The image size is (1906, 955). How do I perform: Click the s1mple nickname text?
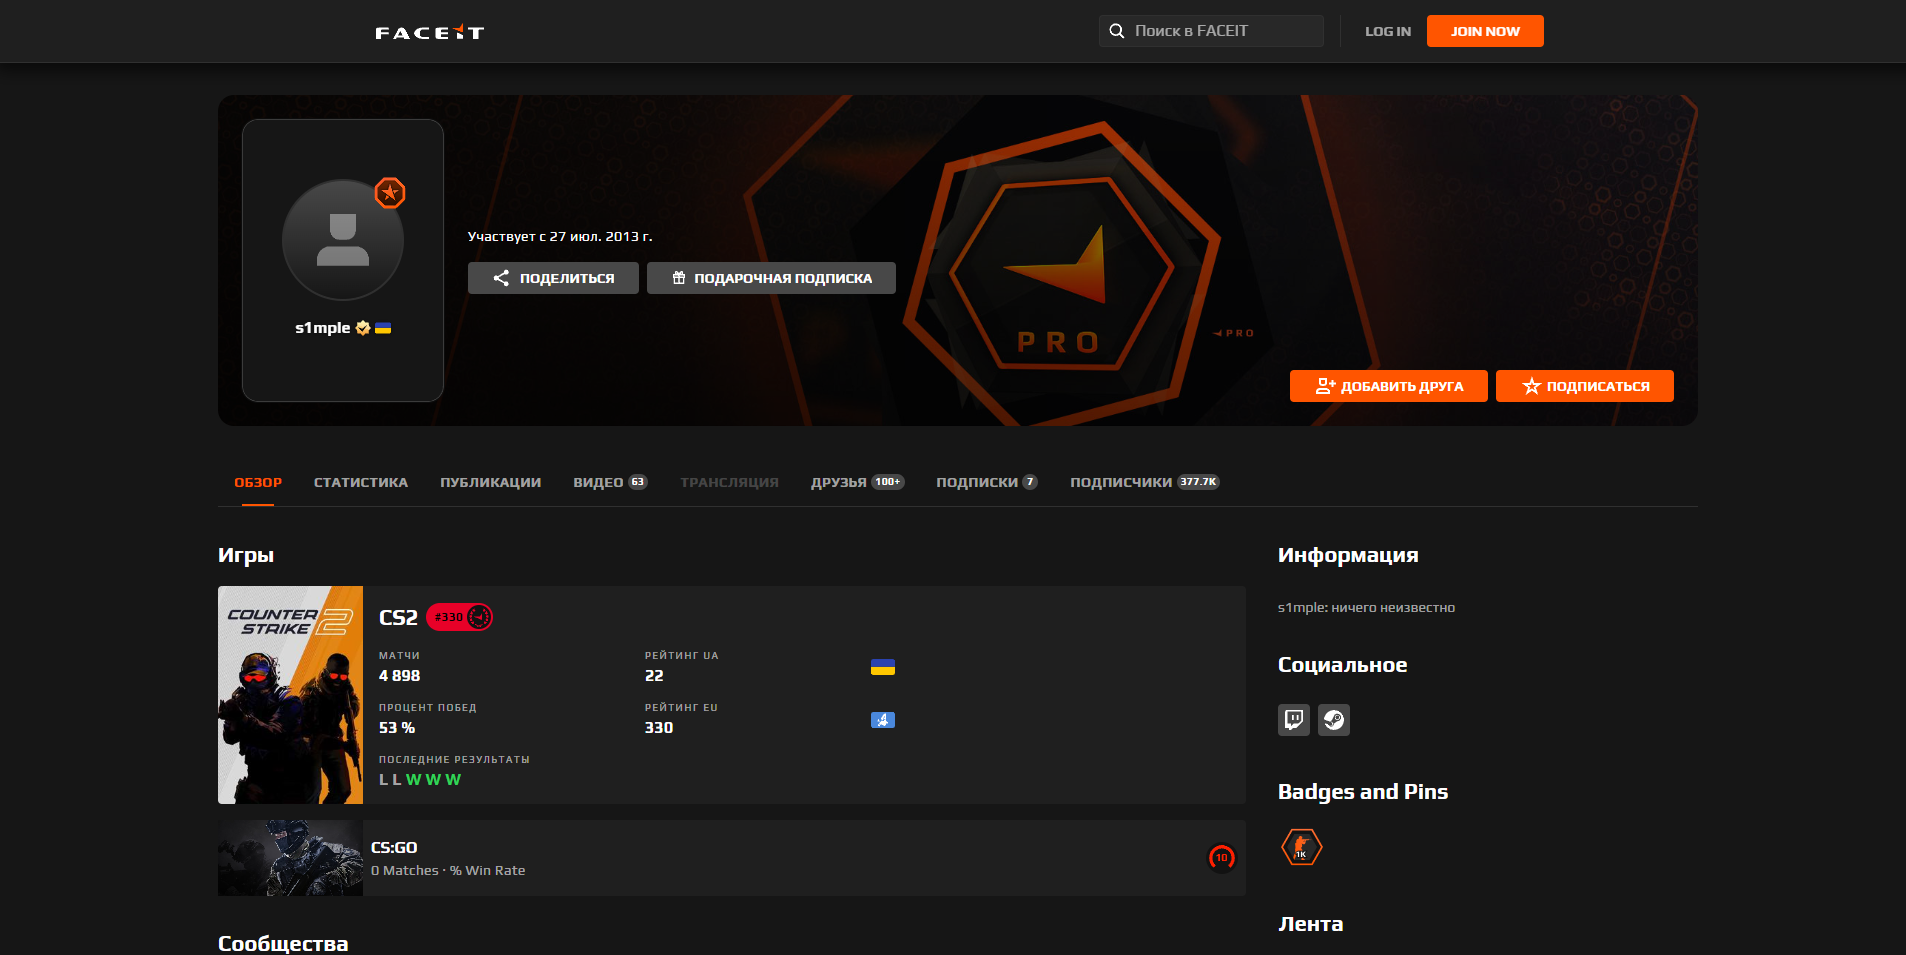click(322, 328)
